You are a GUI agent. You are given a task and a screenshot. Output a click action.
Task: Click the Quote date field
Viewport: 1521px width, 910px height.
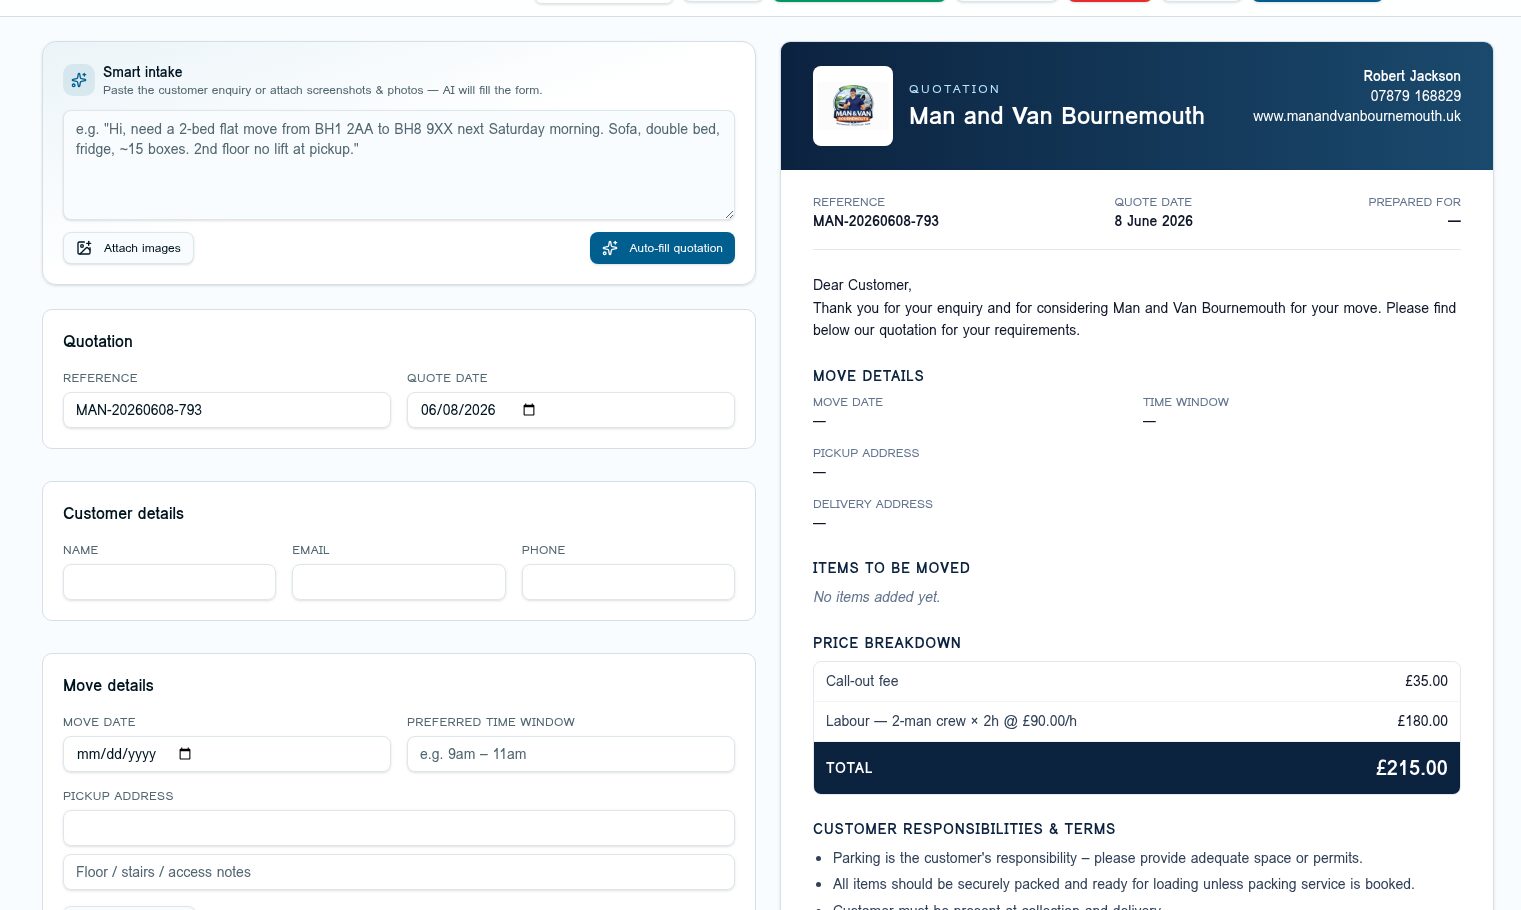(571, 410)
